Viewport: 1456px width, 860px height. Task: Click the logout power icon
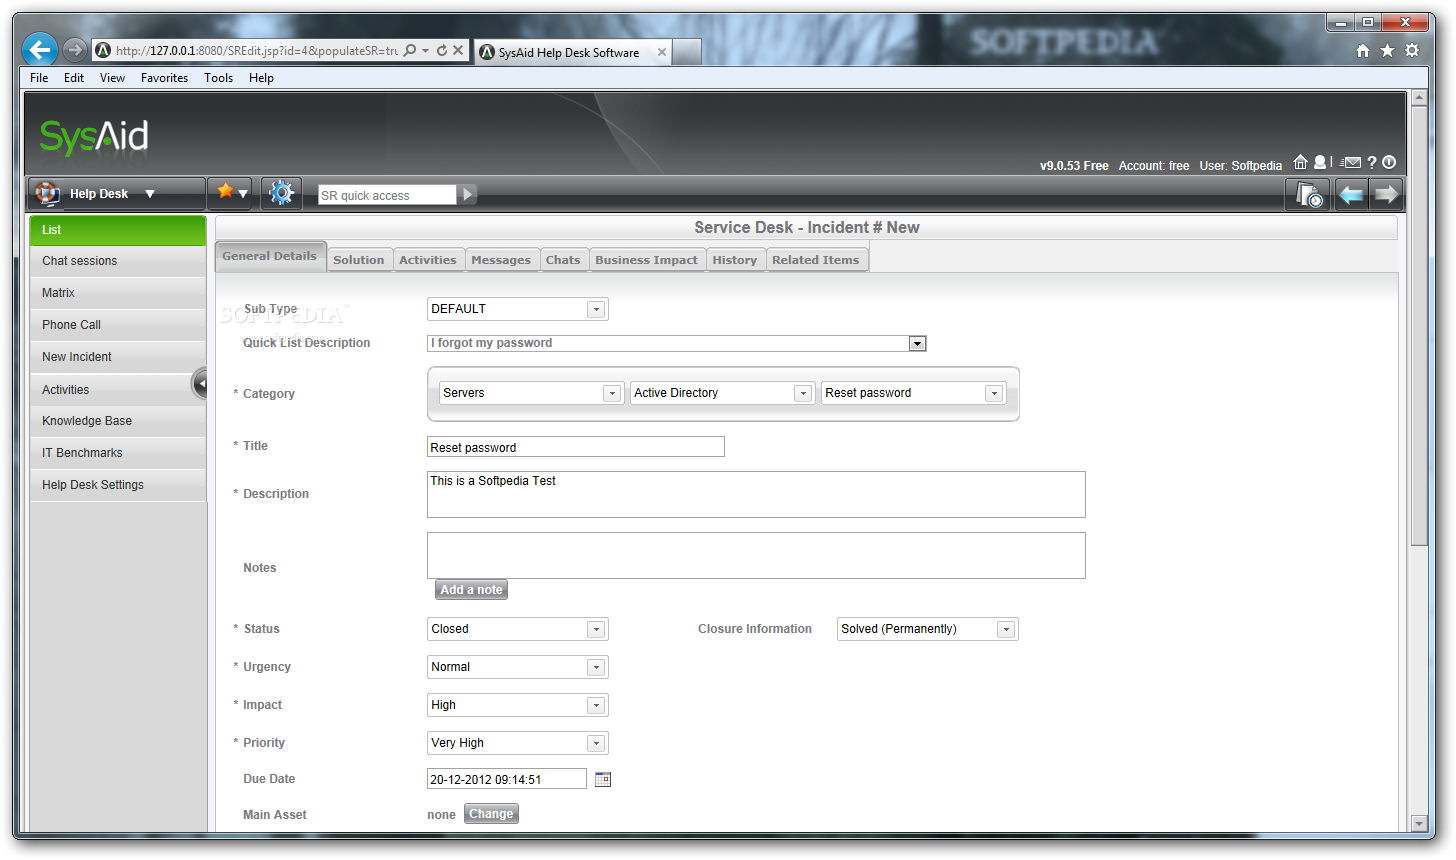(x=1389, y=162)
